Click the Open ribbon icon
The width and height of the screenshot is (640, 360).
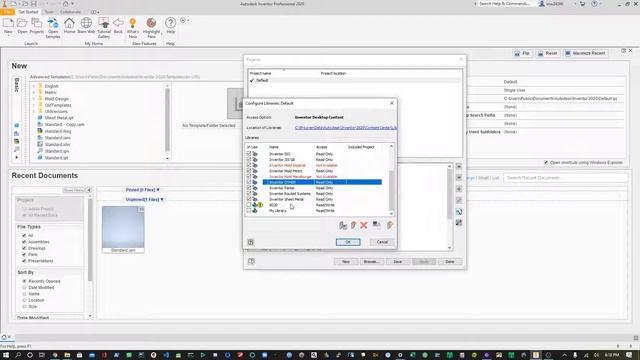pyautogui.click(x=22, y=23)
